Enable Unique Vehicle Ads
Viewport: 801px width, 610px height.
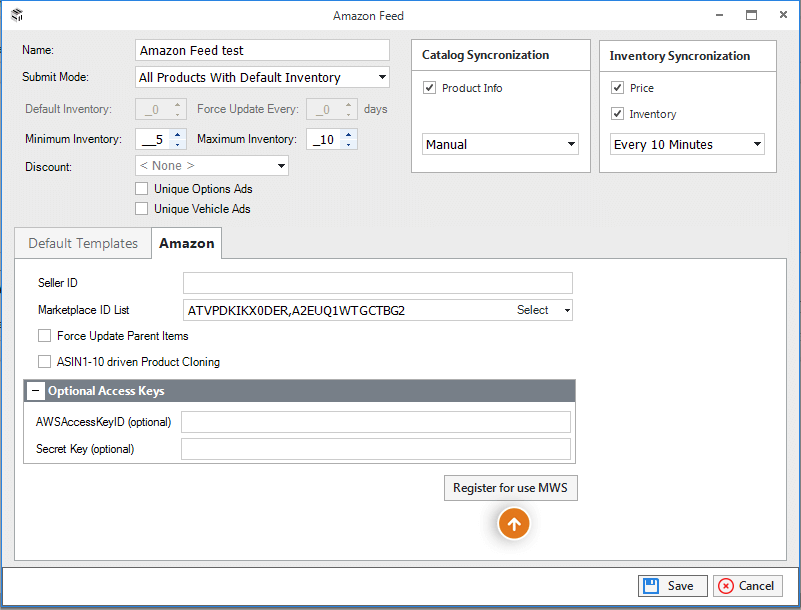point(142,208)
